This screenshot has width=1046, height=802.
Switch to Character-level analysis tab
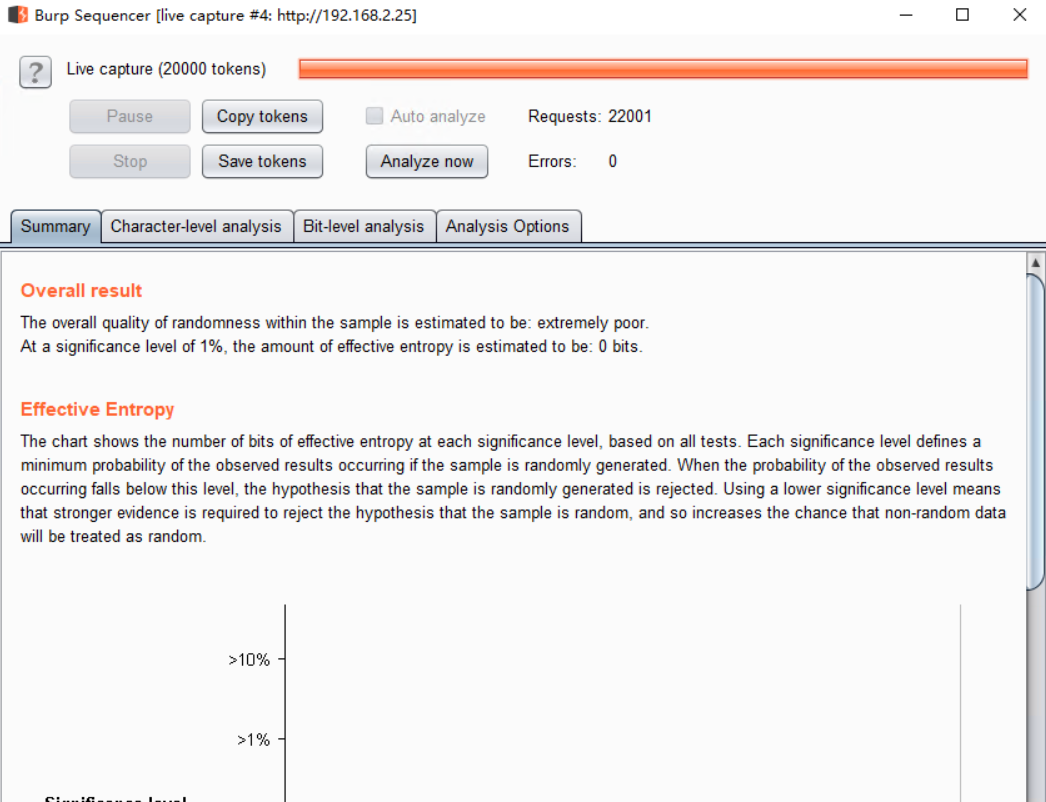click(196, 226)
